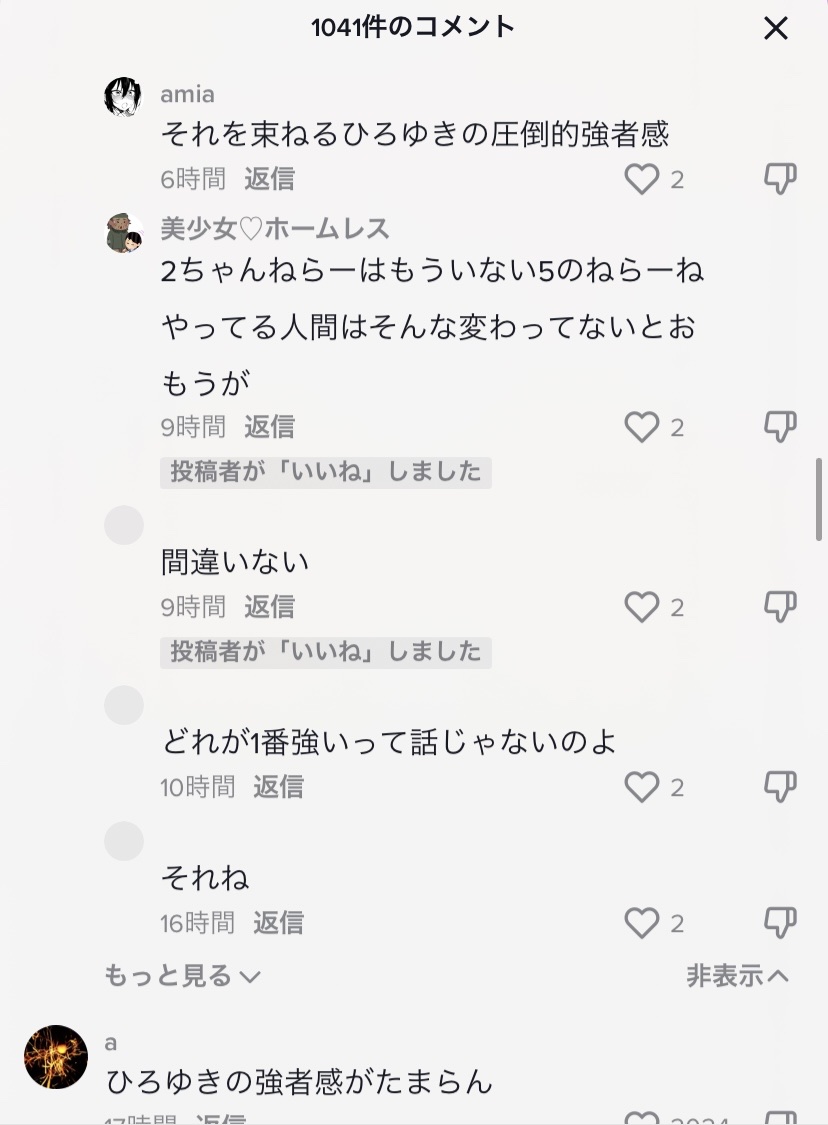
Task: Dislike the 美少女♡ホームレス comment
Action: (x=780, y=427)
